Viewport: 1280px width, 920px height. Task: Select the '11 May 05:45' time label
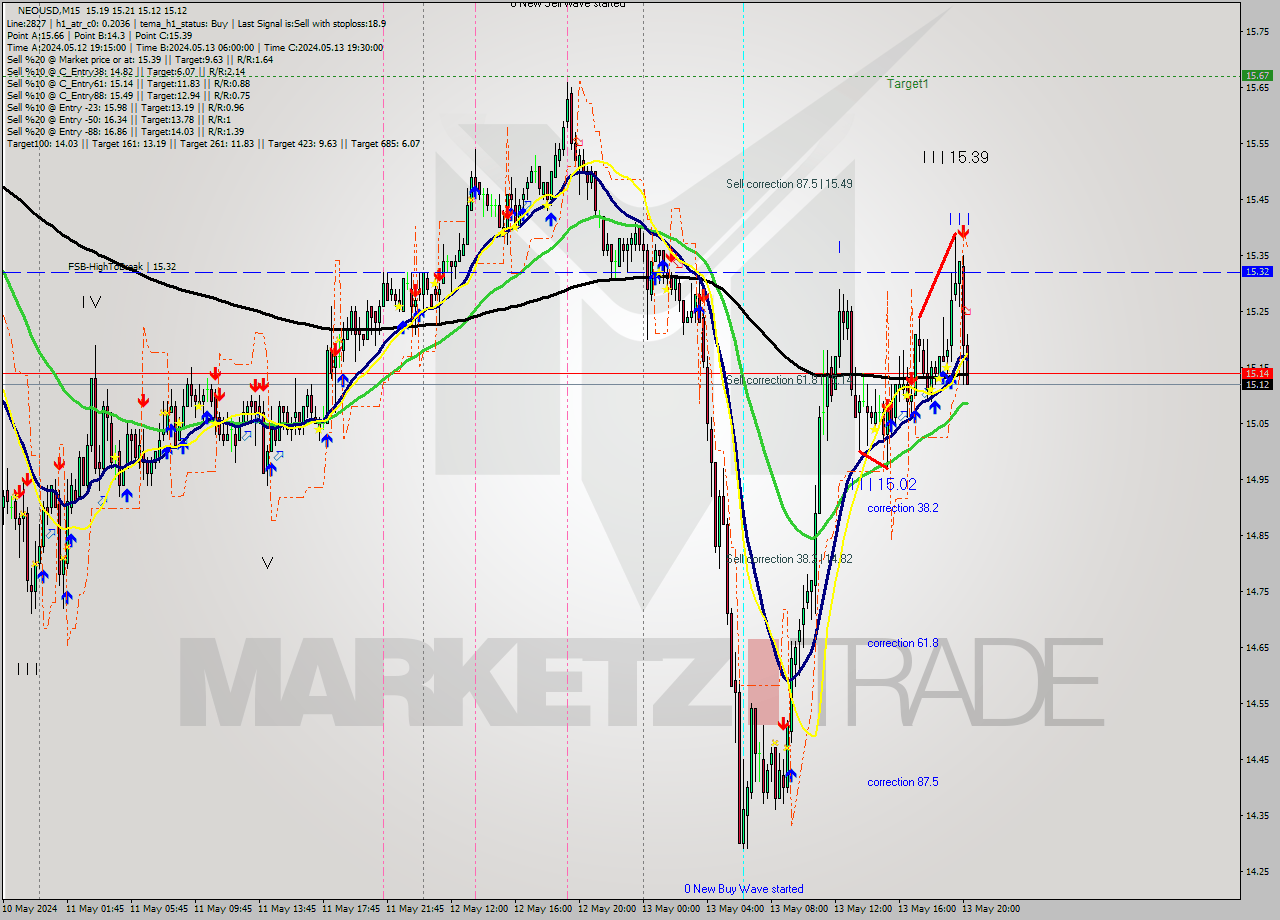[x=159, y=909]
